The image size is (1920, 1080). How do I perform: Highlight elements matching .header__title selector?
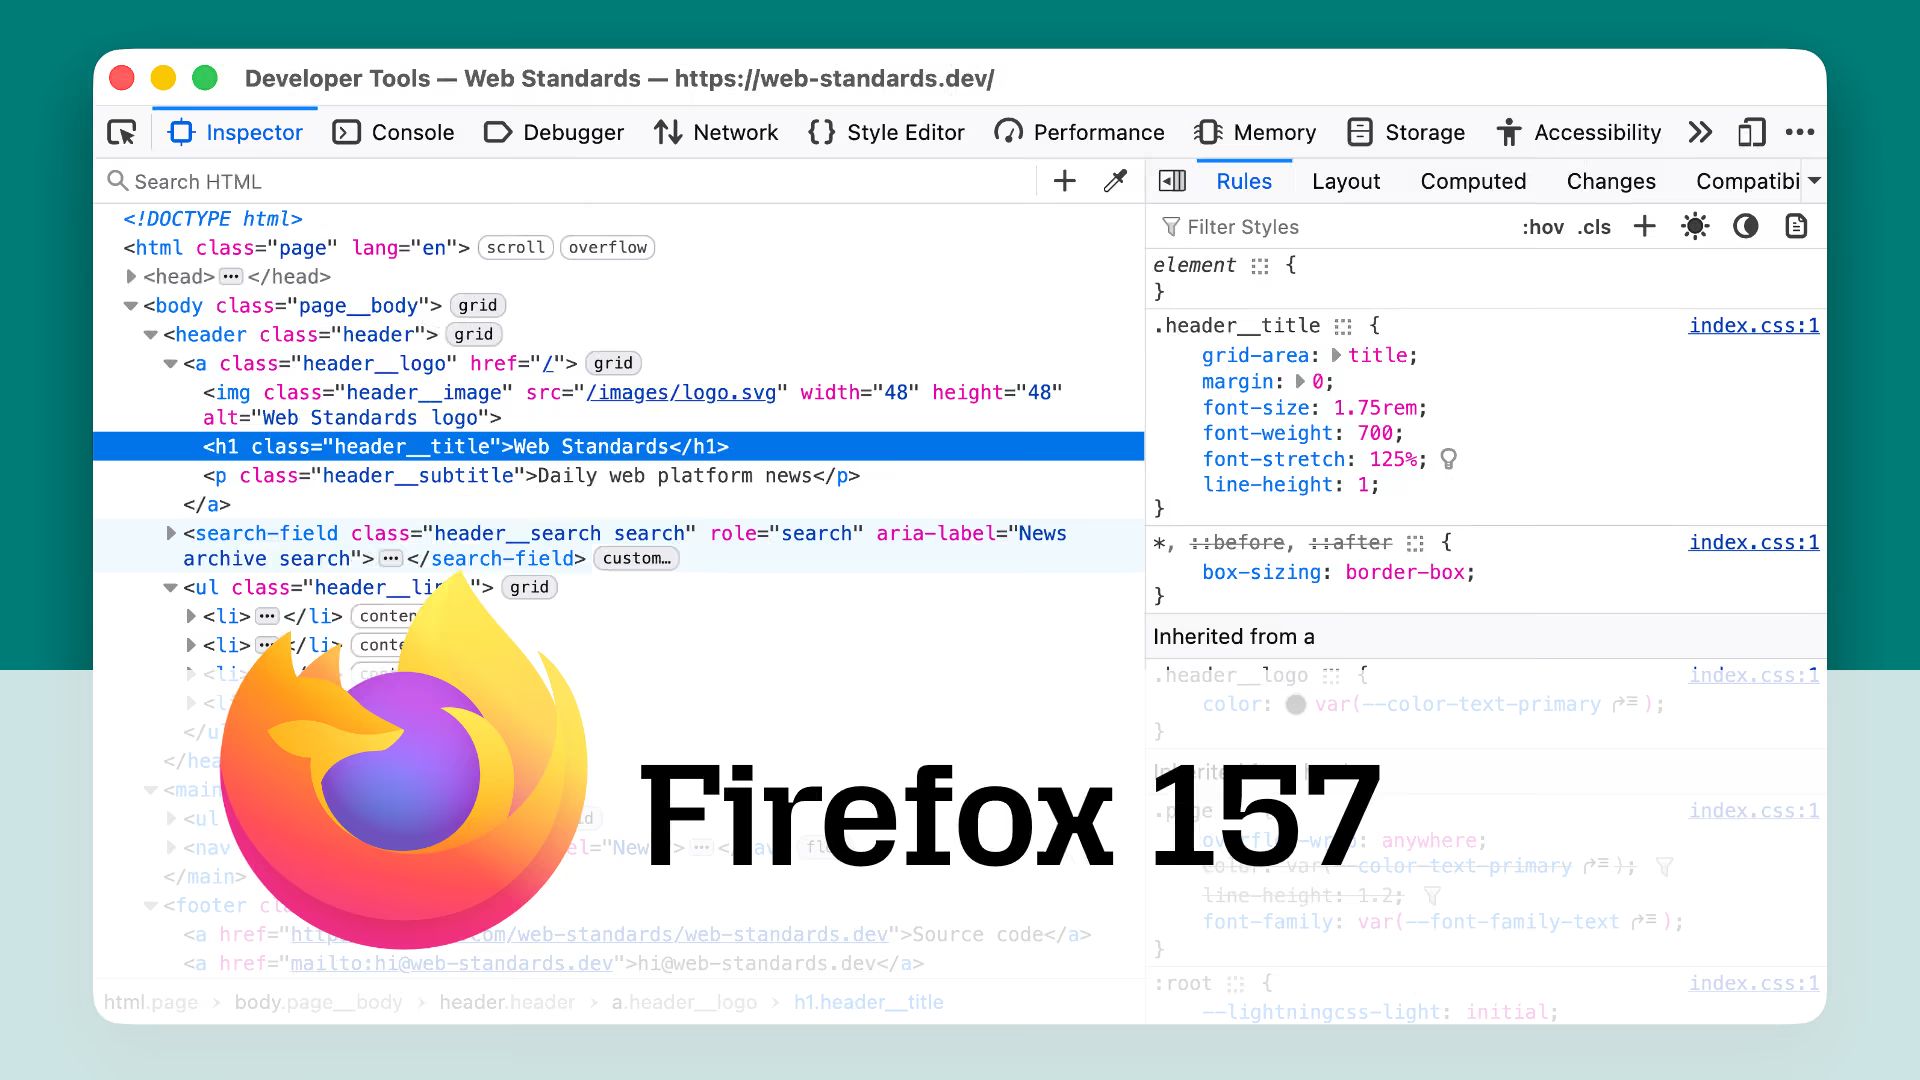tap(1343, 326)
